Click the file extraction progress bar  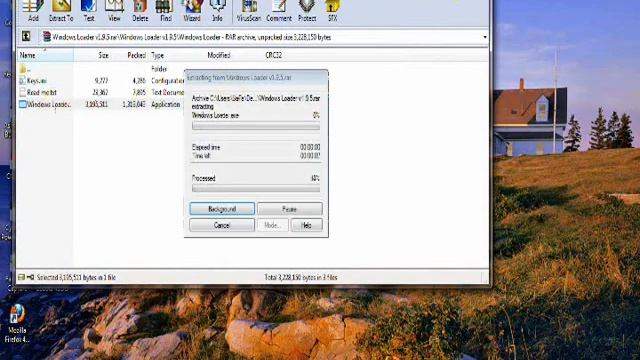pyautogui.click(x=256, y=127)
